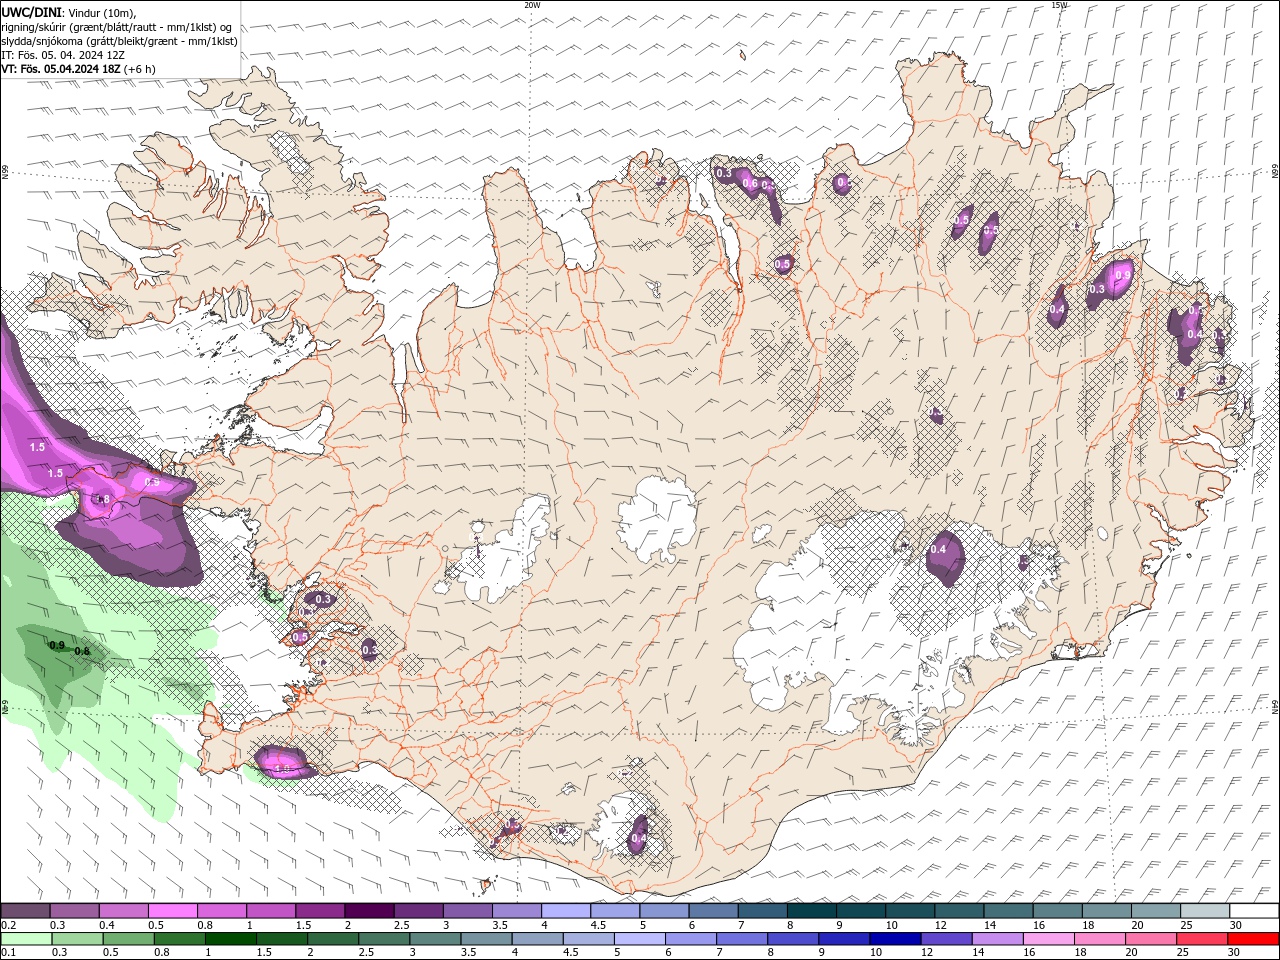Click the '0.6' value in the northern purple patch
This screenshot has width=1280, height=960.
[x=750, y=183]
